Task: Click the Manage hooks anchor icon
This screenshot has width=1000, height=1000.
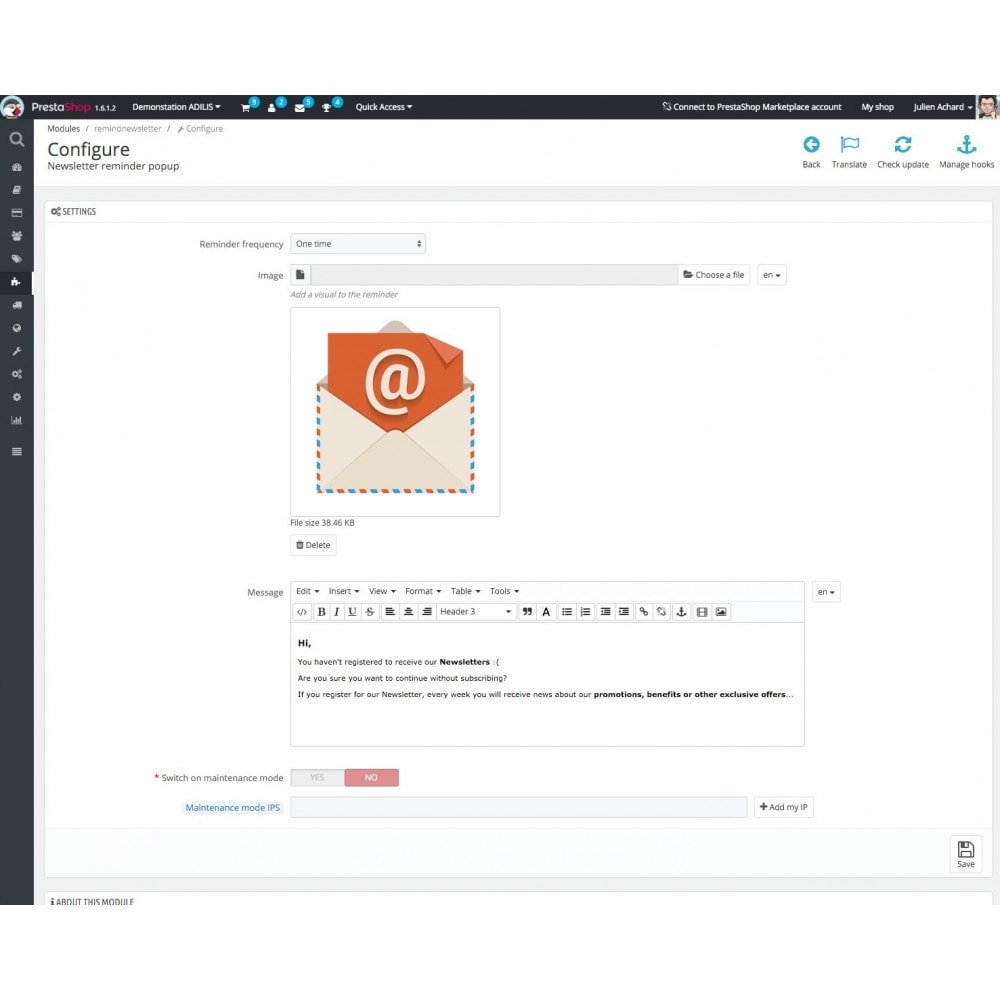Action: coord(966,145)
